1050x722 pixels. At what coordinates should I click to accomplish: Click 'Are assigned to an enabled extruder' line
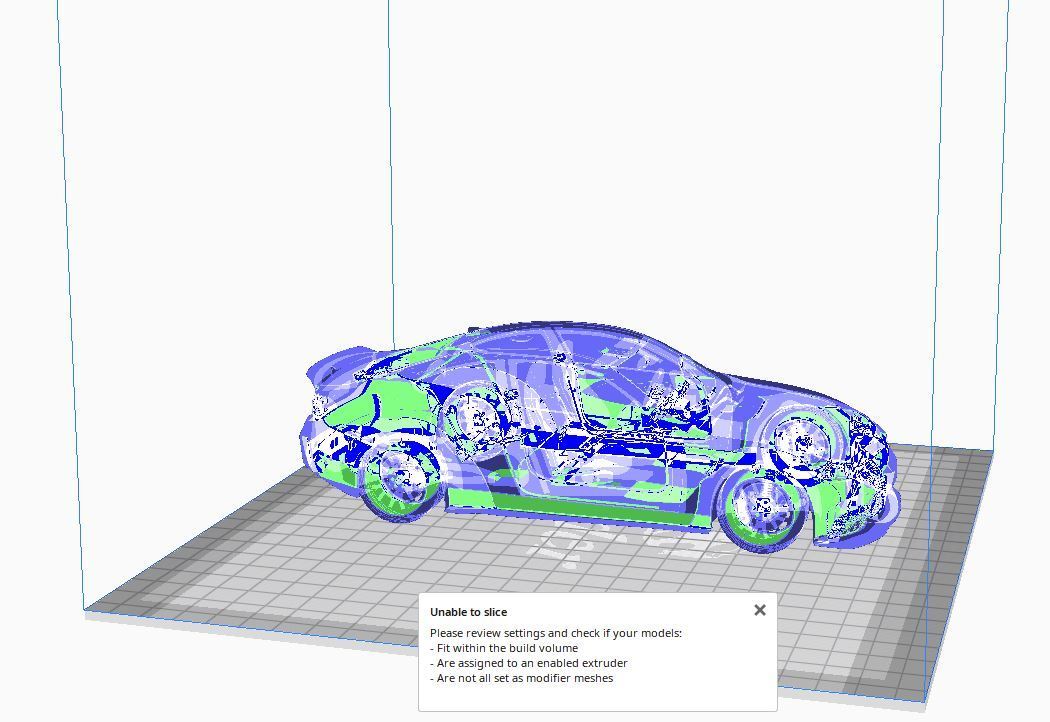point(528,663)
